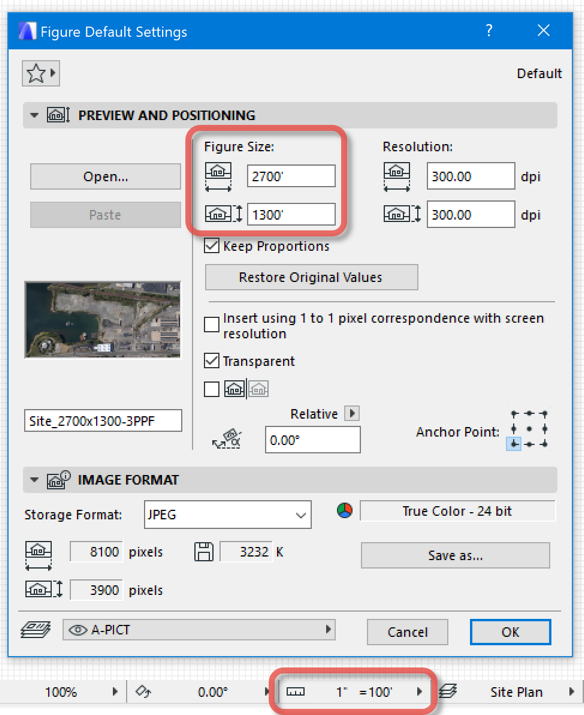
Task: Click the Cancel button
Action: click(408, 632)
